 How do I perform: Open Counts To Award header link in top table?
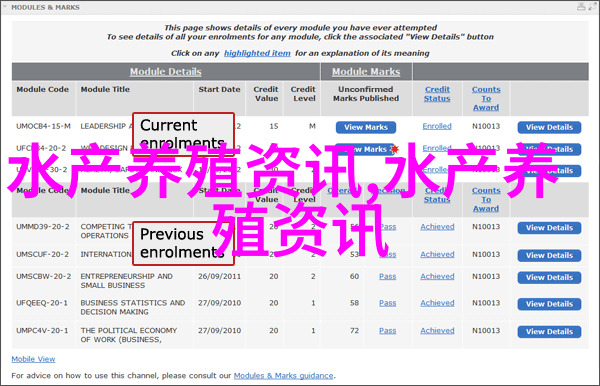point(486,98)
